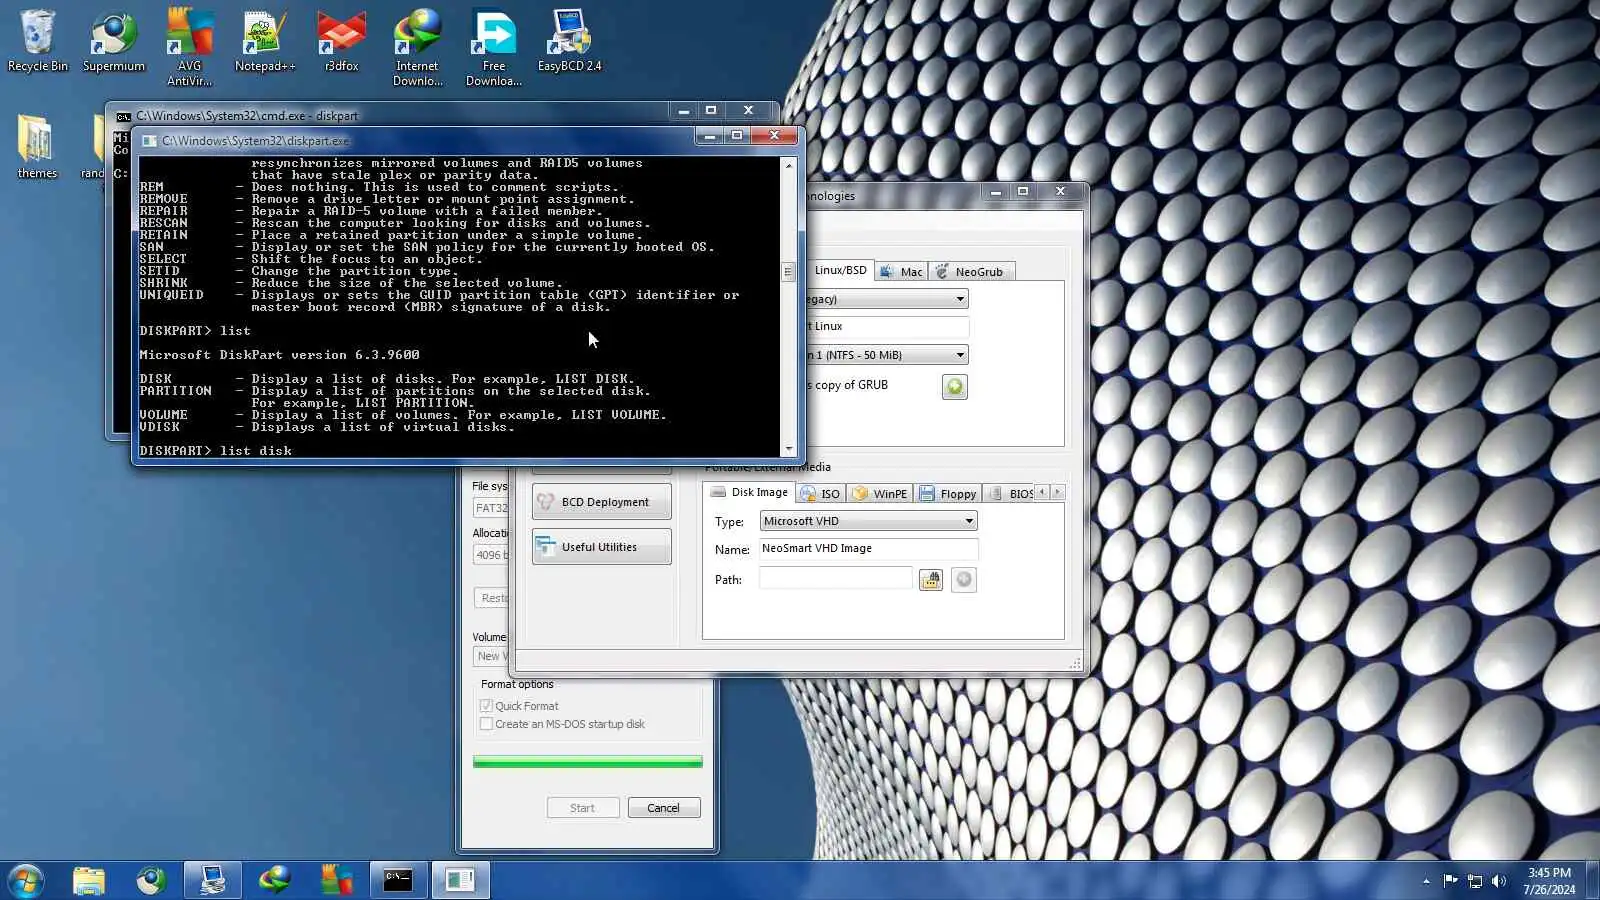The width and height of the screenshot is (1600, 900).
Task: Open the Notepad++ desktop shortcut
Action: 265,41
